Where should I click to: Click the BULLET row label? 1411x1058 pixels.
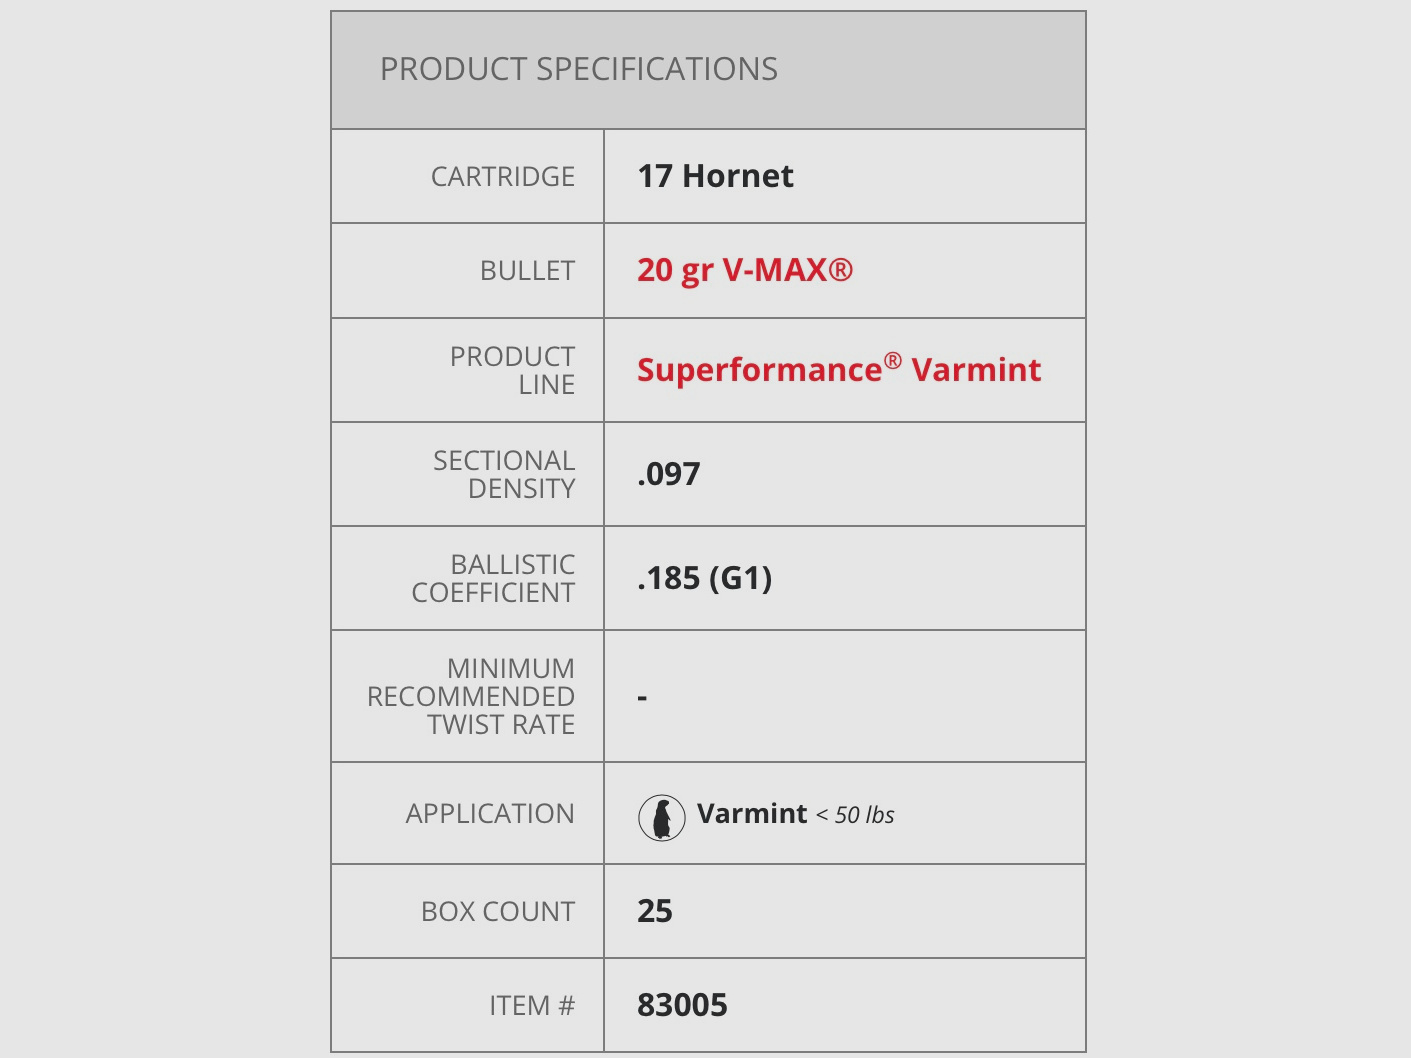[527, 271]
